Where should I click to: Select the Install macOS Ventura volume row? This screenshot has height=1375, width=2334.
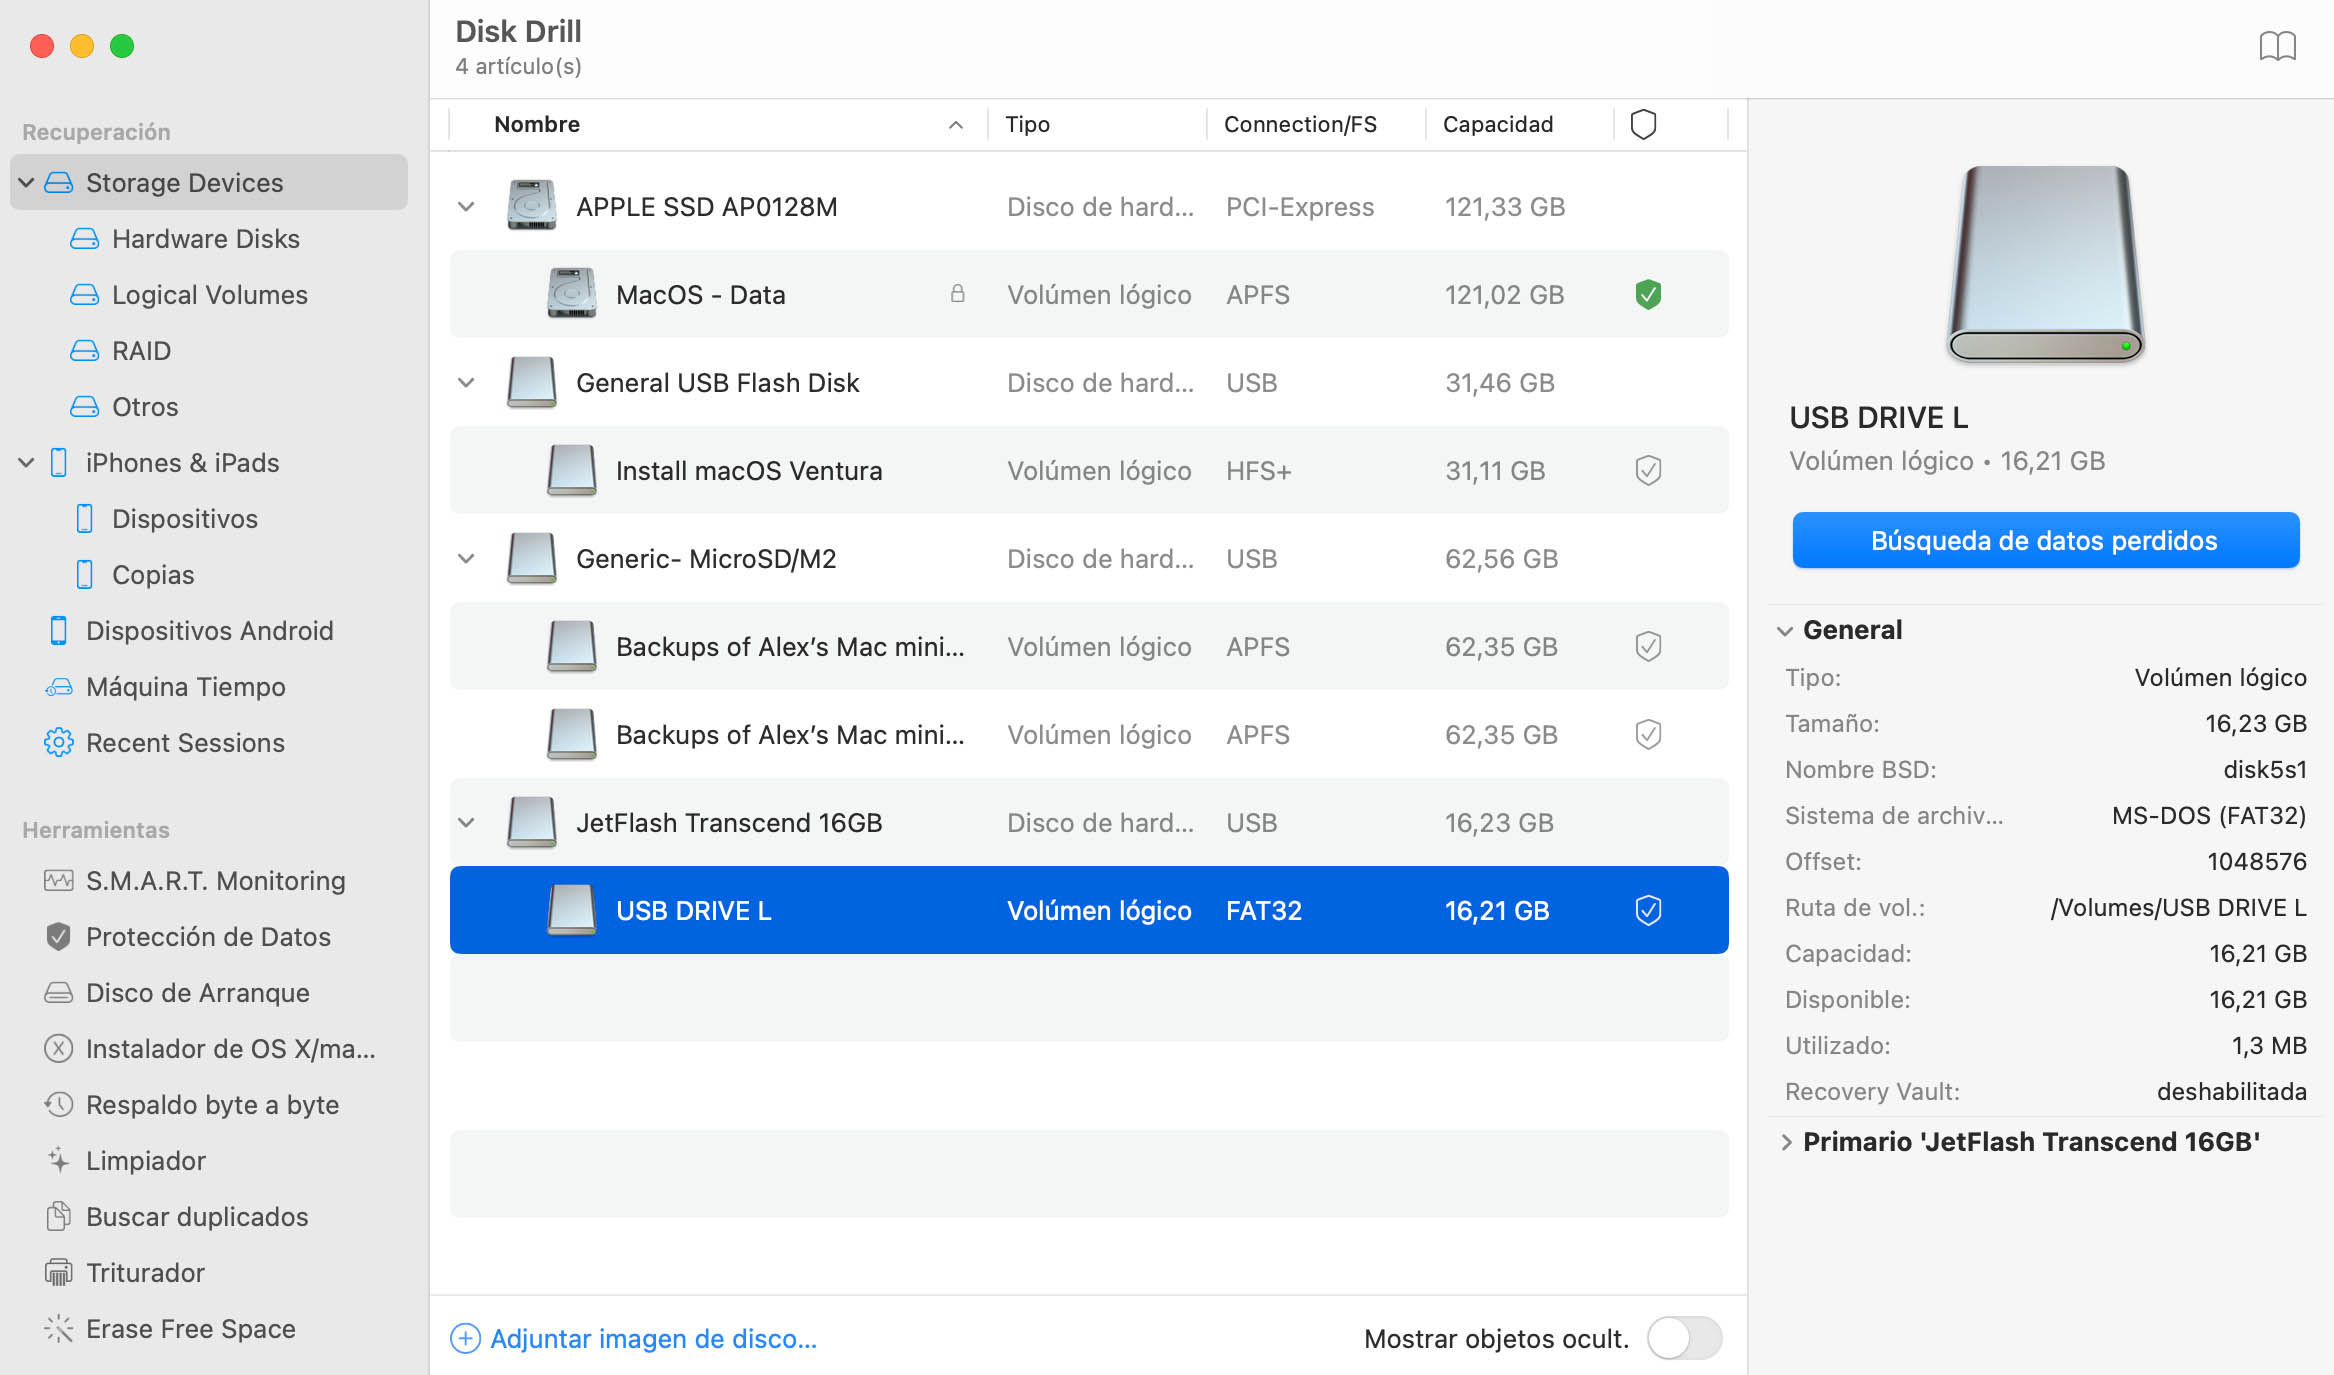click(x=1089, y=470)
